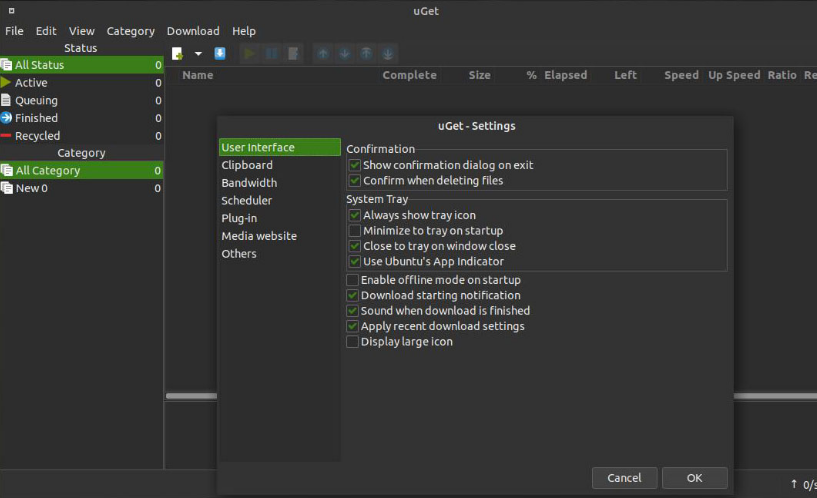Sort by Size column header
The height and width of the screenshot is (498, 817).
(x=479, y=75)
